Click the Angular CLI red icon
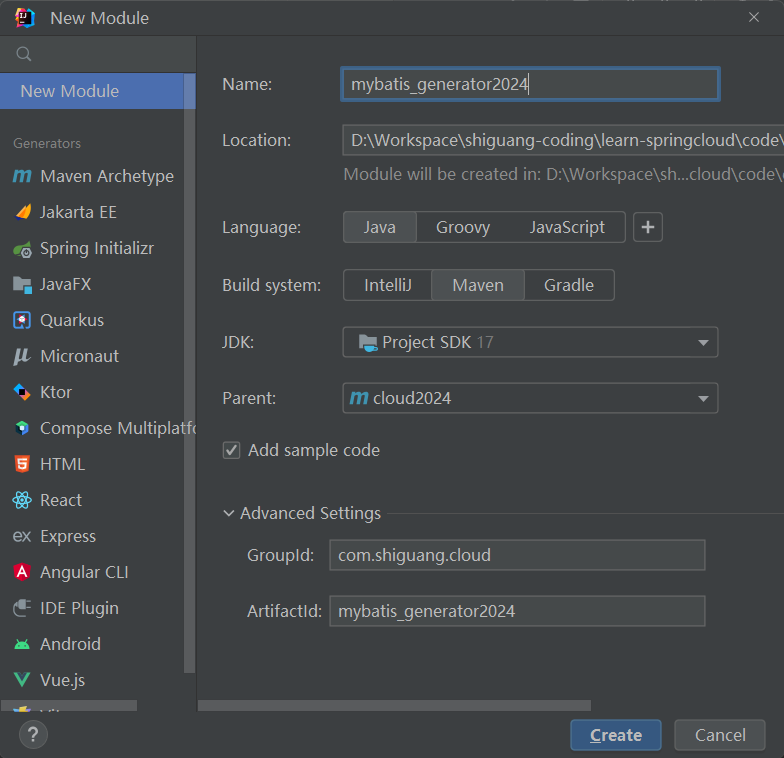784x758 pixels. click(22, 572)
